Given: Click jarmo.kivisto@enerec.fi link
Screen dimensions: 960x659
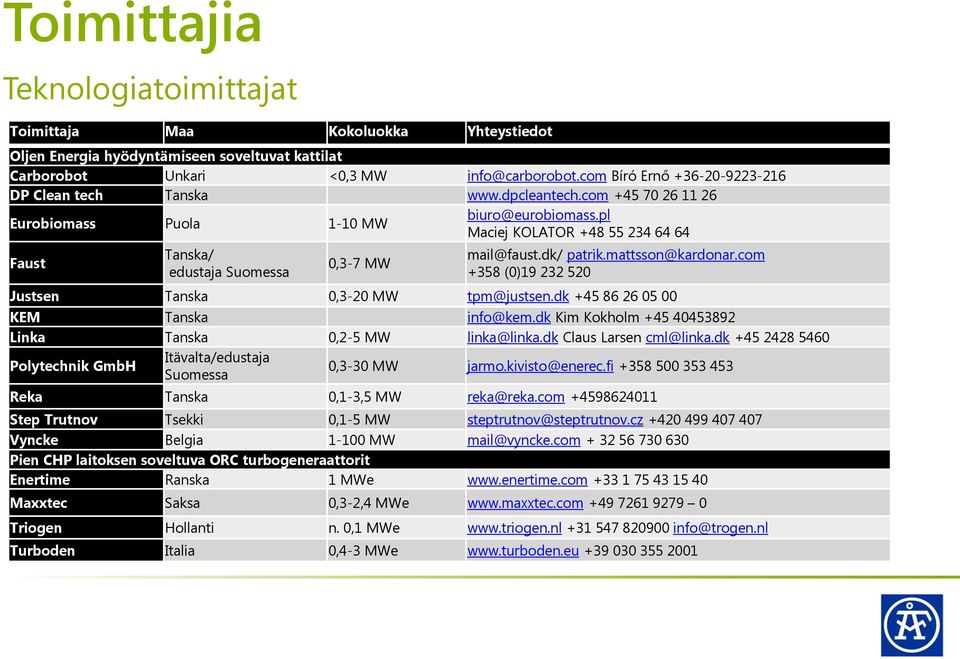Looking at the screenshot, I should click(x=540, y=366).
